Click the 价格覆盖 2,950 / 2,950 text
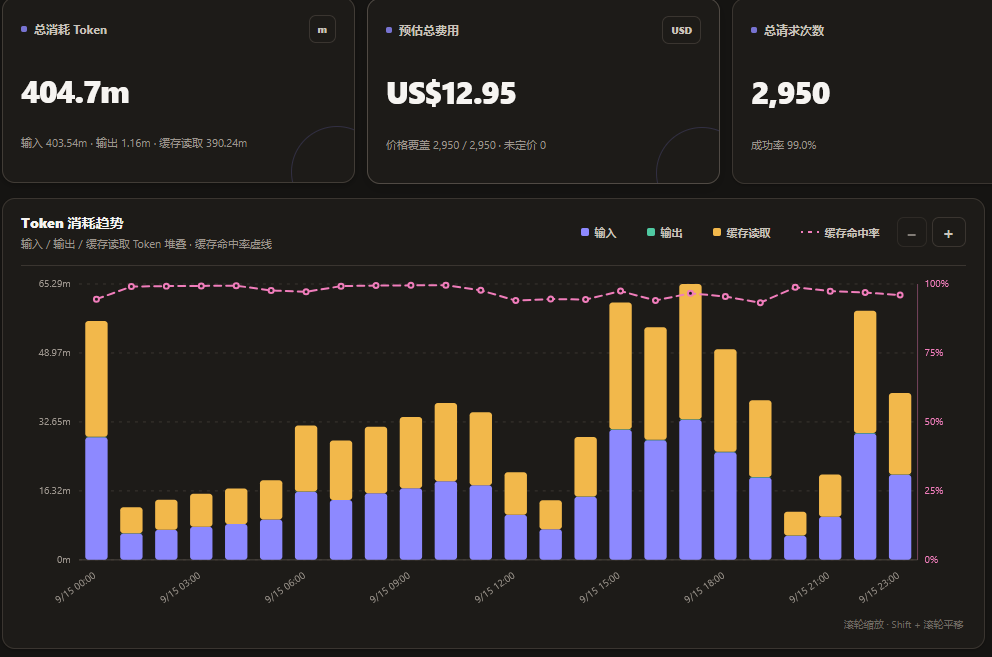The height and width of the screenshot is (657, 992). pos(441,145)
